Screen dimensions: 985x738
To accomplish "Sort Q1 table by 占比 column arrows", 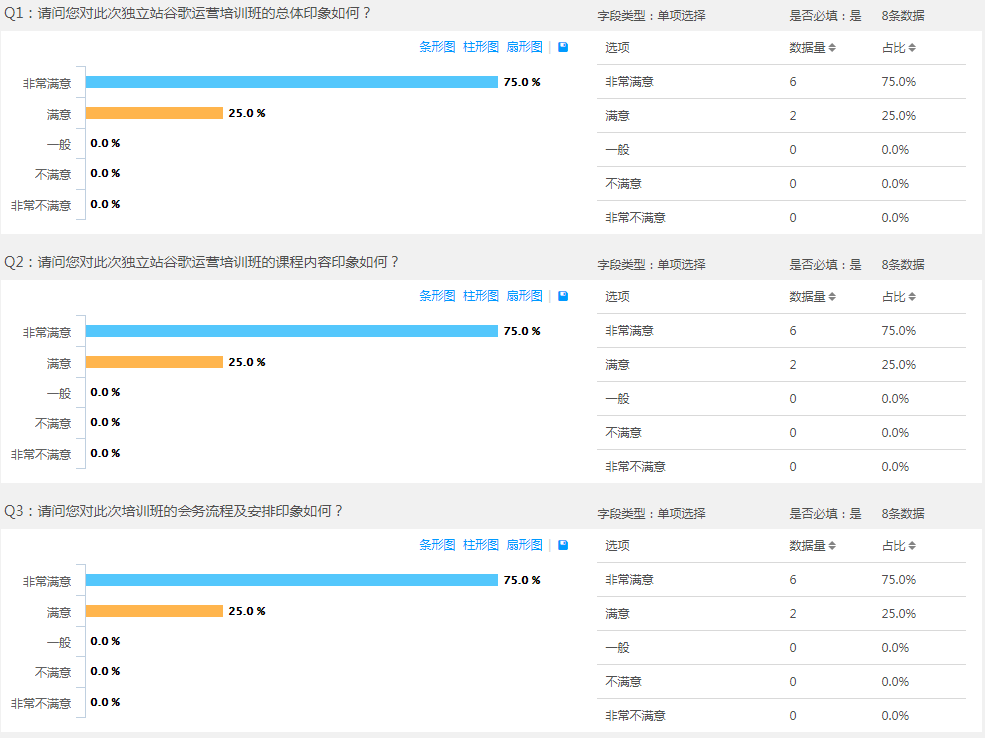I will click(912, 48).
